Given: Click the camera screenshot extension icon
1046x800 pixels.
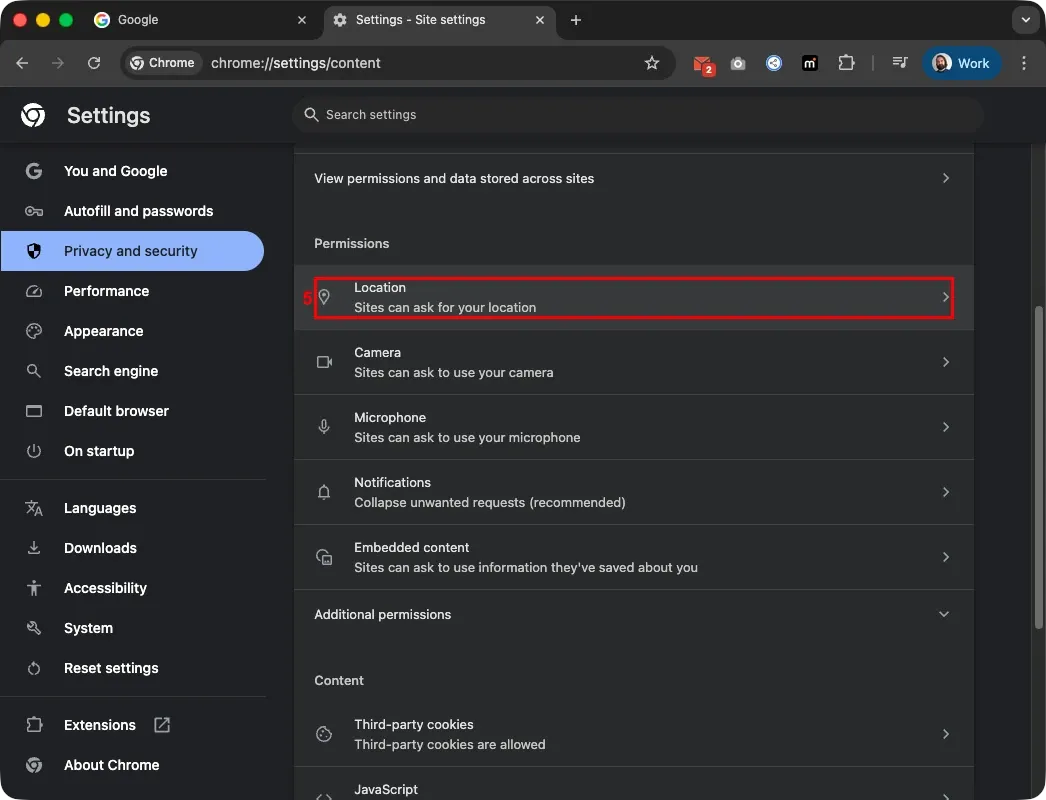Looking at the screenshot, I should (738, 63).
